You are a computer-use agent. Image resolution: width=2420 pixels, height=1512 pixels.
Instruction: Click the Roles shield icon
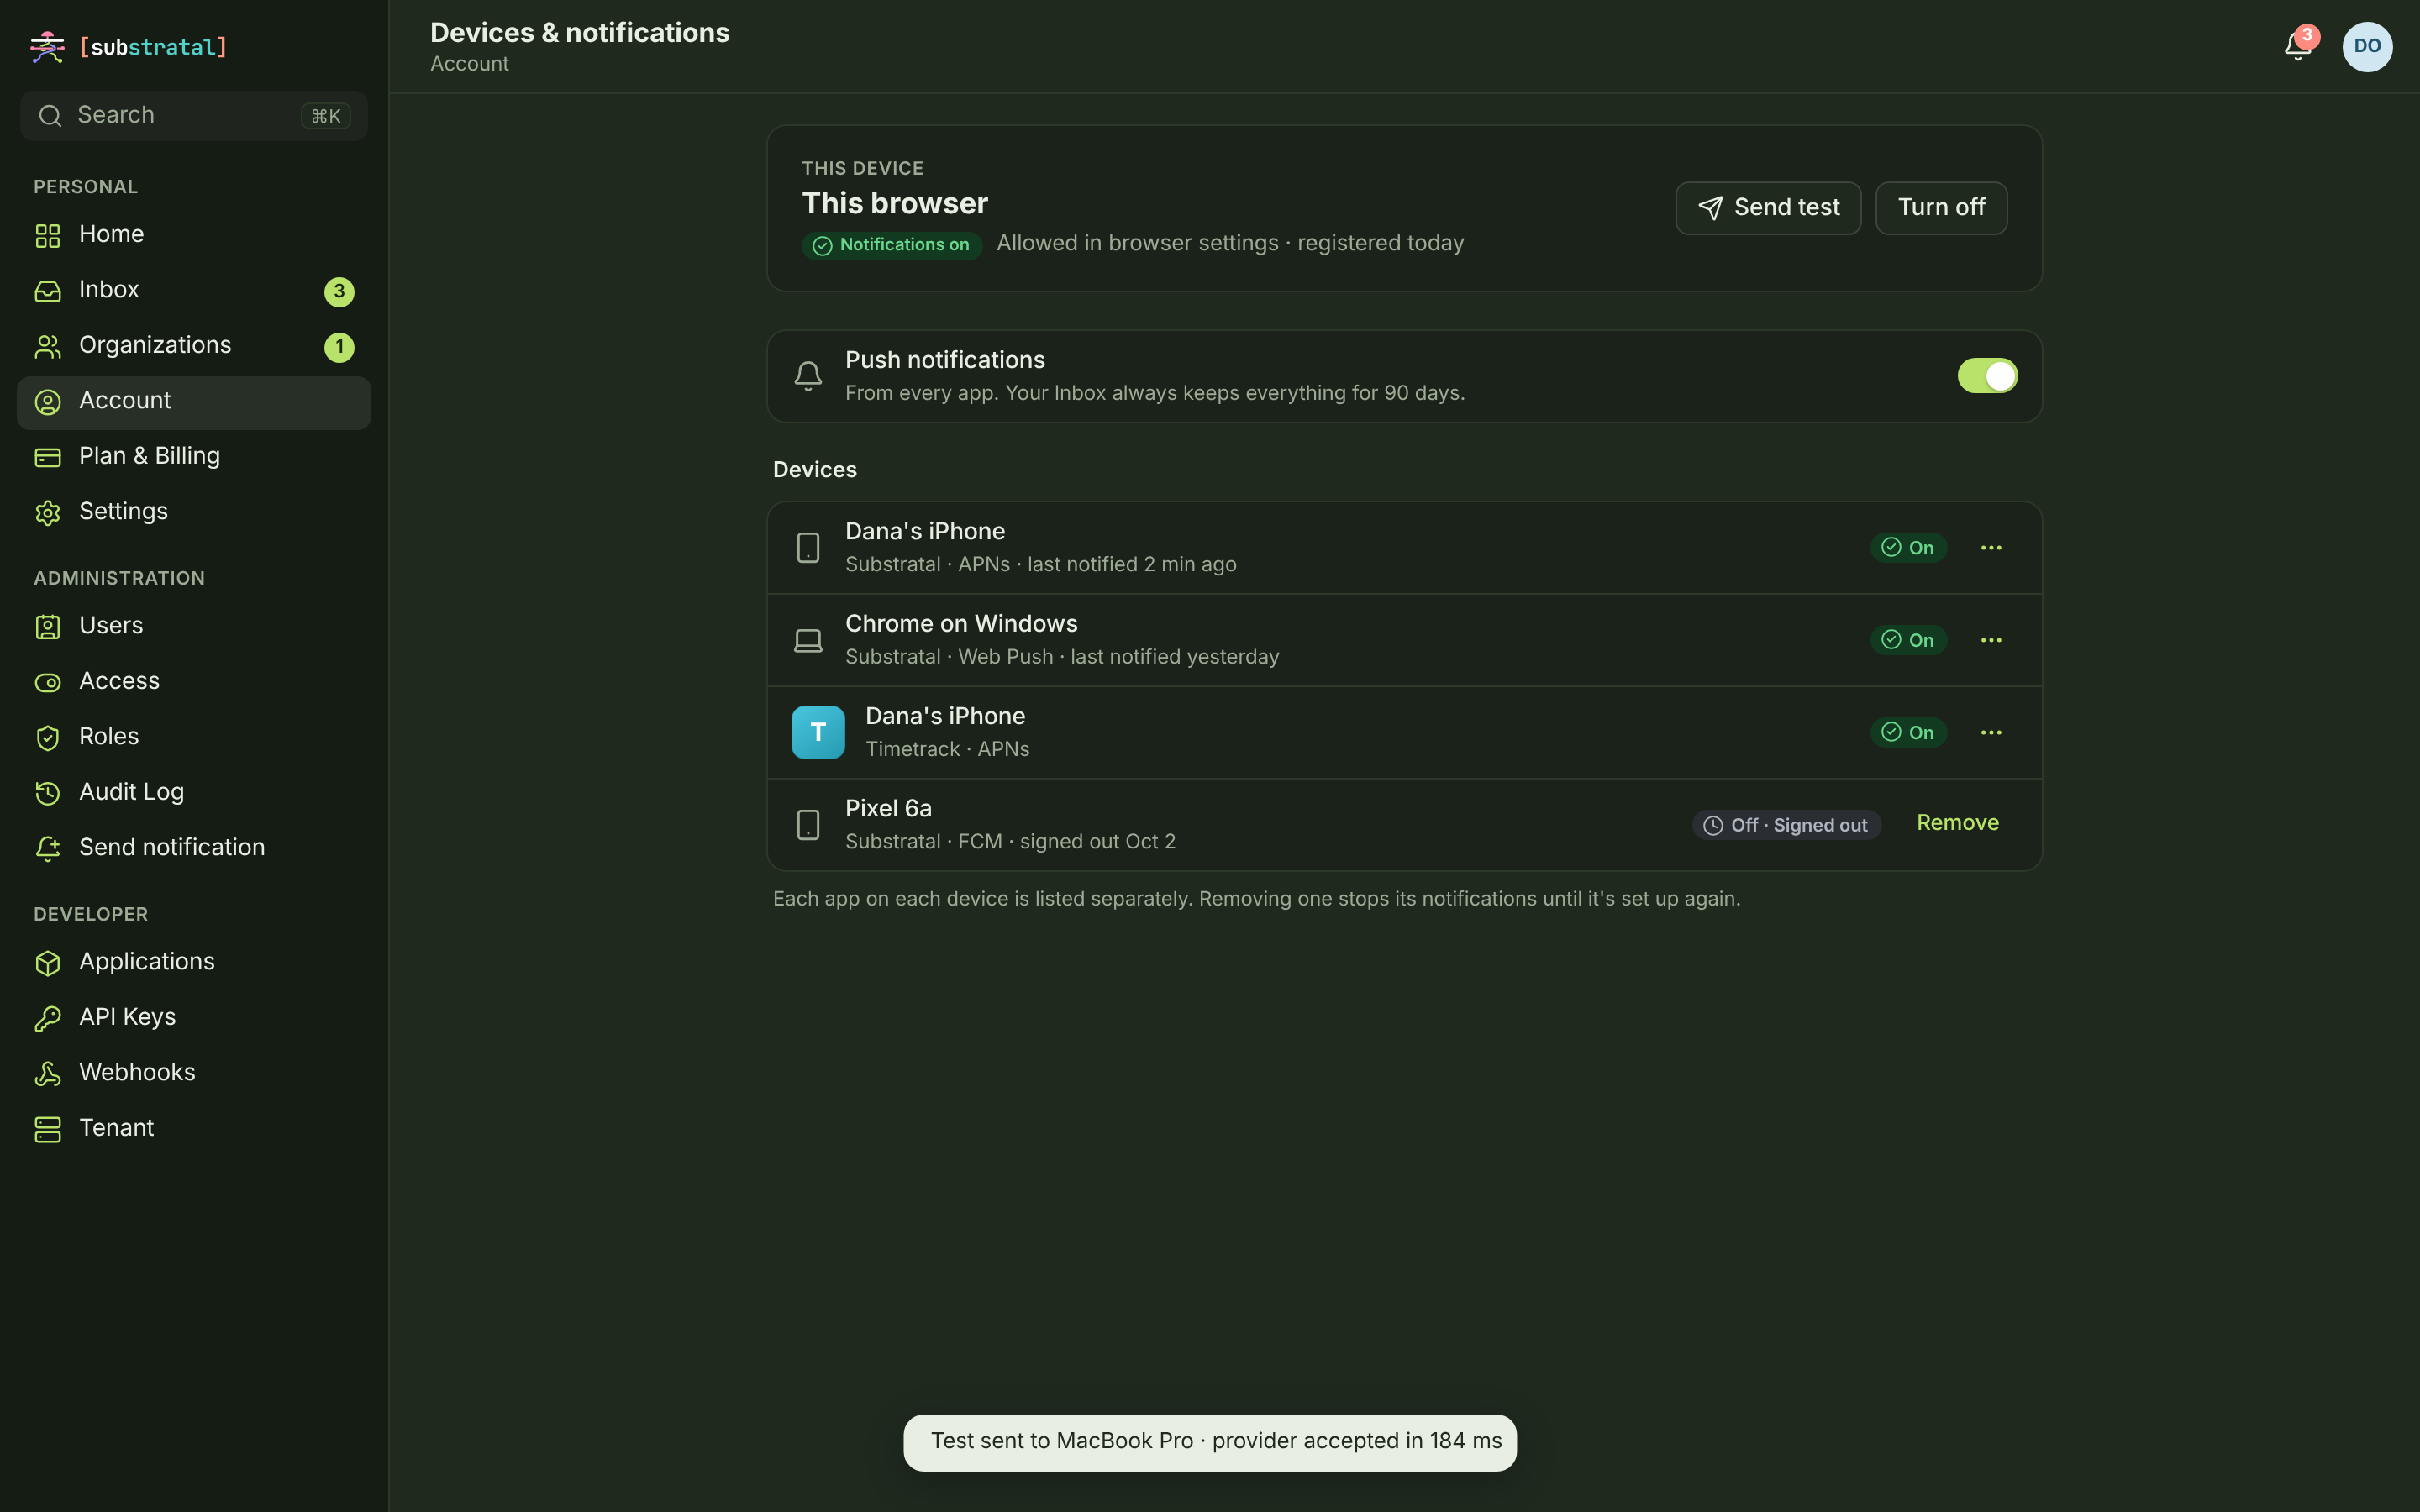[48, 738]
